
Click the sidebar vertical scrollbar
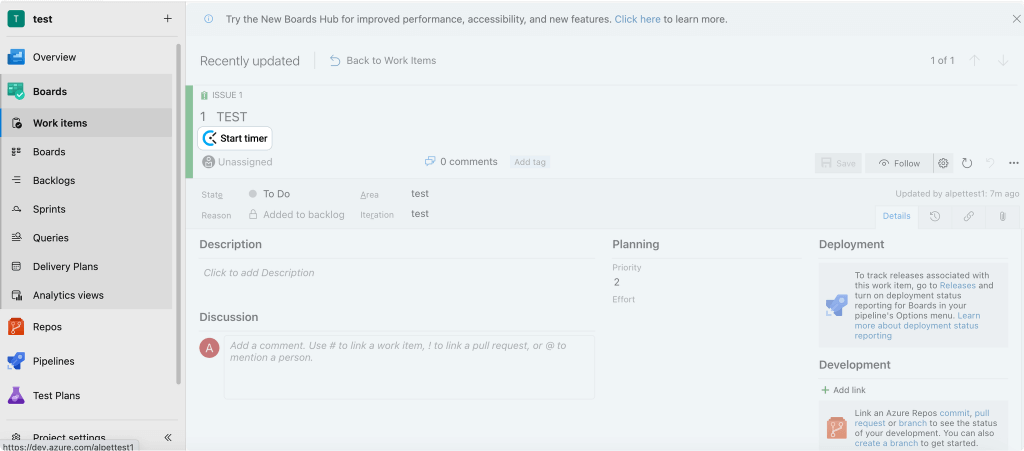click(179, 214)
